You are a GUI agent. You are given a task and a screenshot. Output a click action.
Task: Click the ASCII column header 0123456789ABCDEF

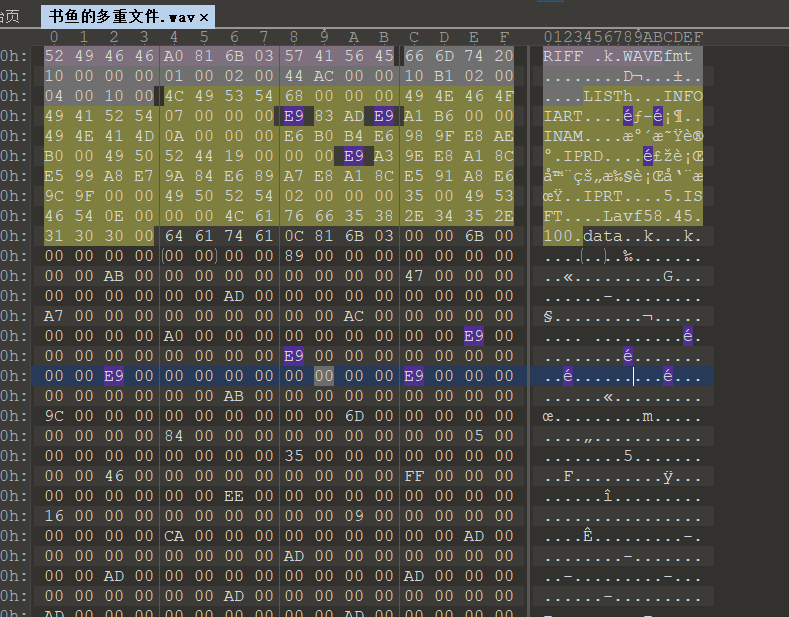click(x=622, y=37)
